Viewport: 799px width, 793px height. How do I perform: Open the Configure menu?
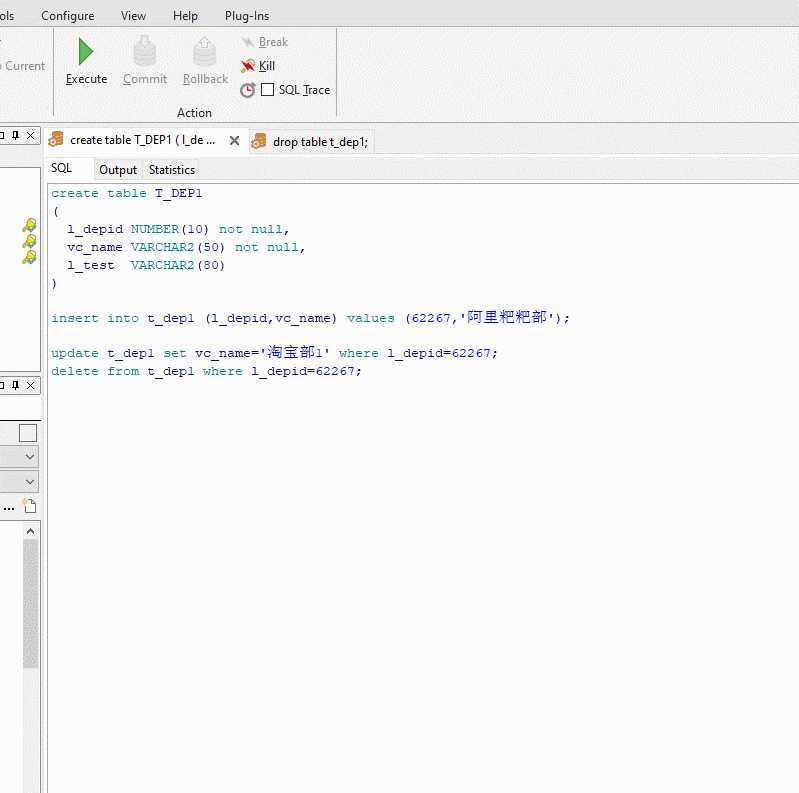pyautogui.click(x=68, y=16)
